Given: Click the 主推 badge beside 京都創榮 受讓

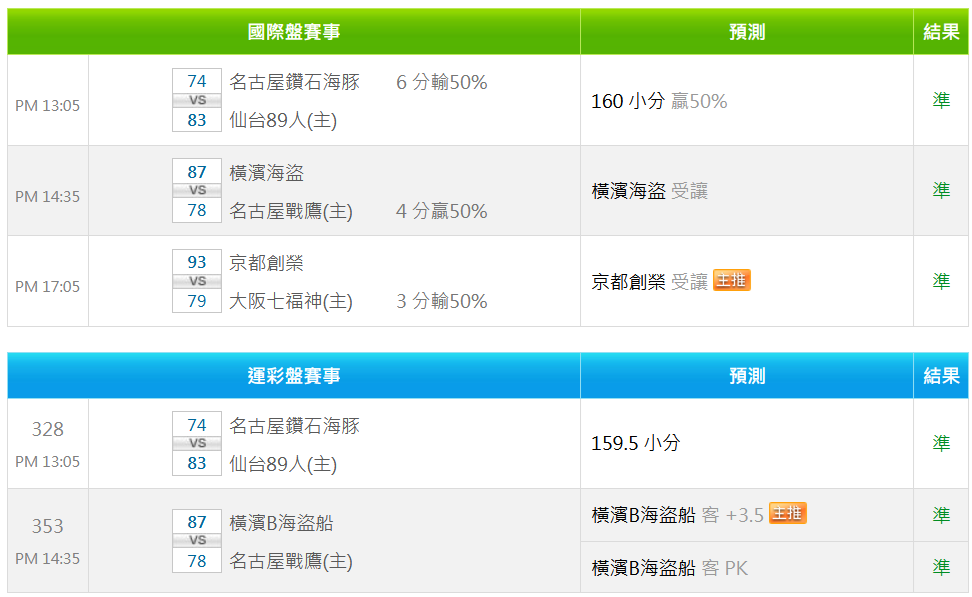Looking at the screenshot, I should [x=731, y=281].
